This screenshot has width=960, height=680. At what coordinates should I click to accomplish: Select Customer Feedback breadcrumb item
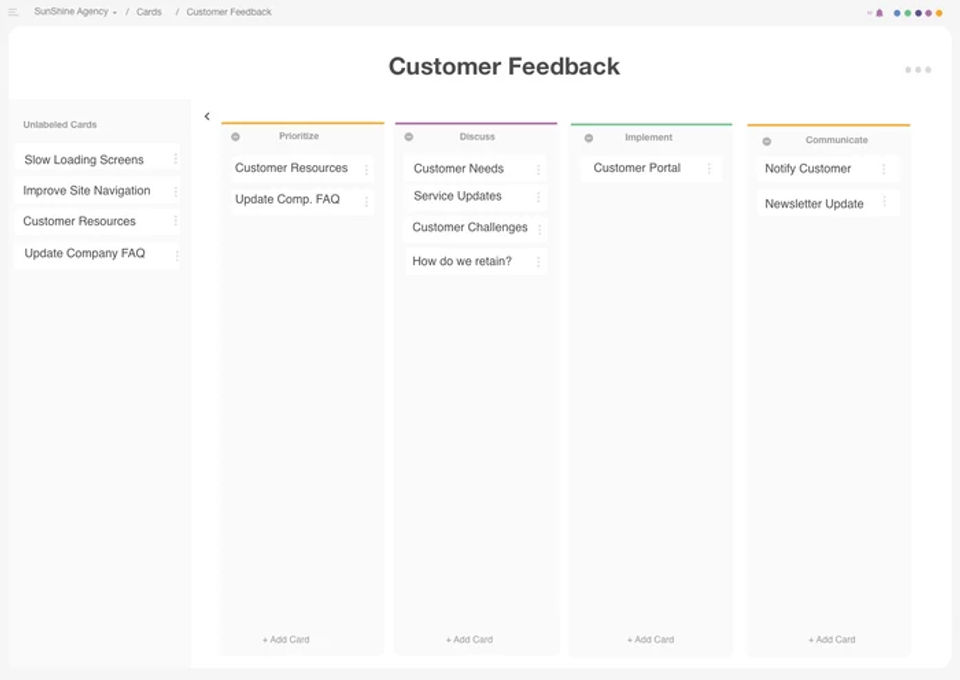[229, 12]
